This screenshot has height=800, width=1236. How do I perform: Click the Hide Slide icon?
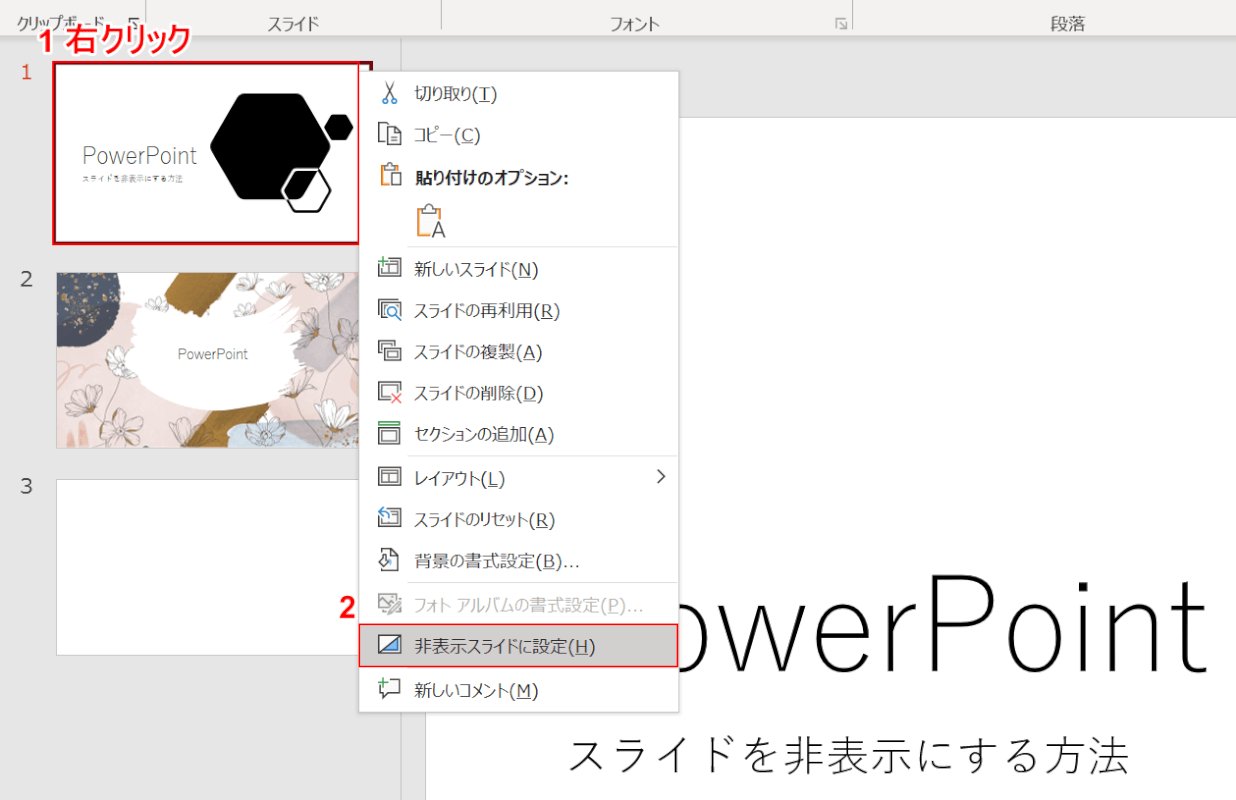(x=389, y=646)
